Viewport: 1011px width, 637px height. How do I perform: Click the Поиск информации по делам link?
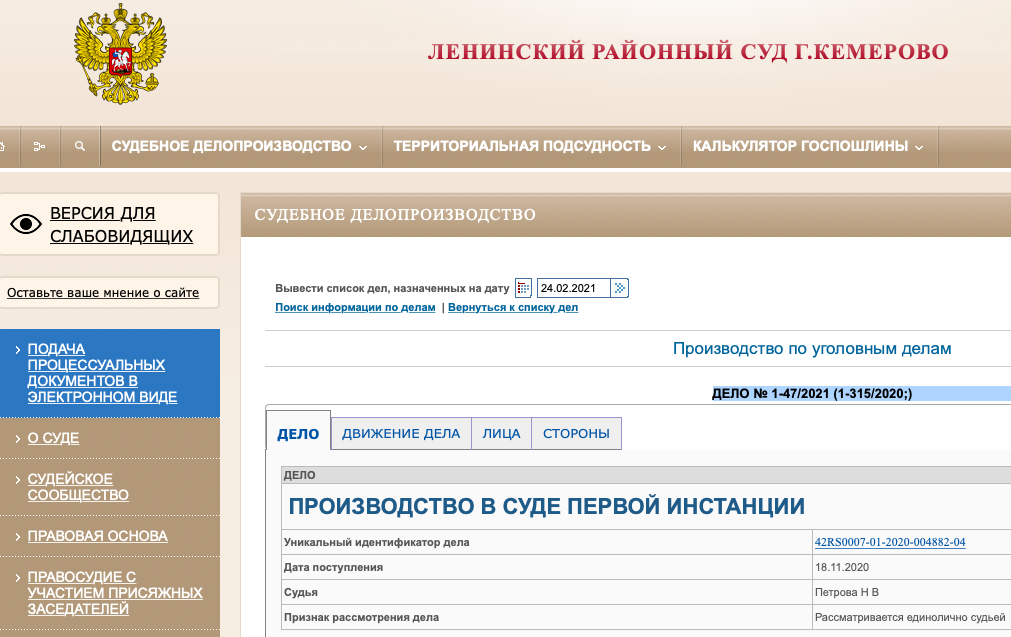pos(355,308)
